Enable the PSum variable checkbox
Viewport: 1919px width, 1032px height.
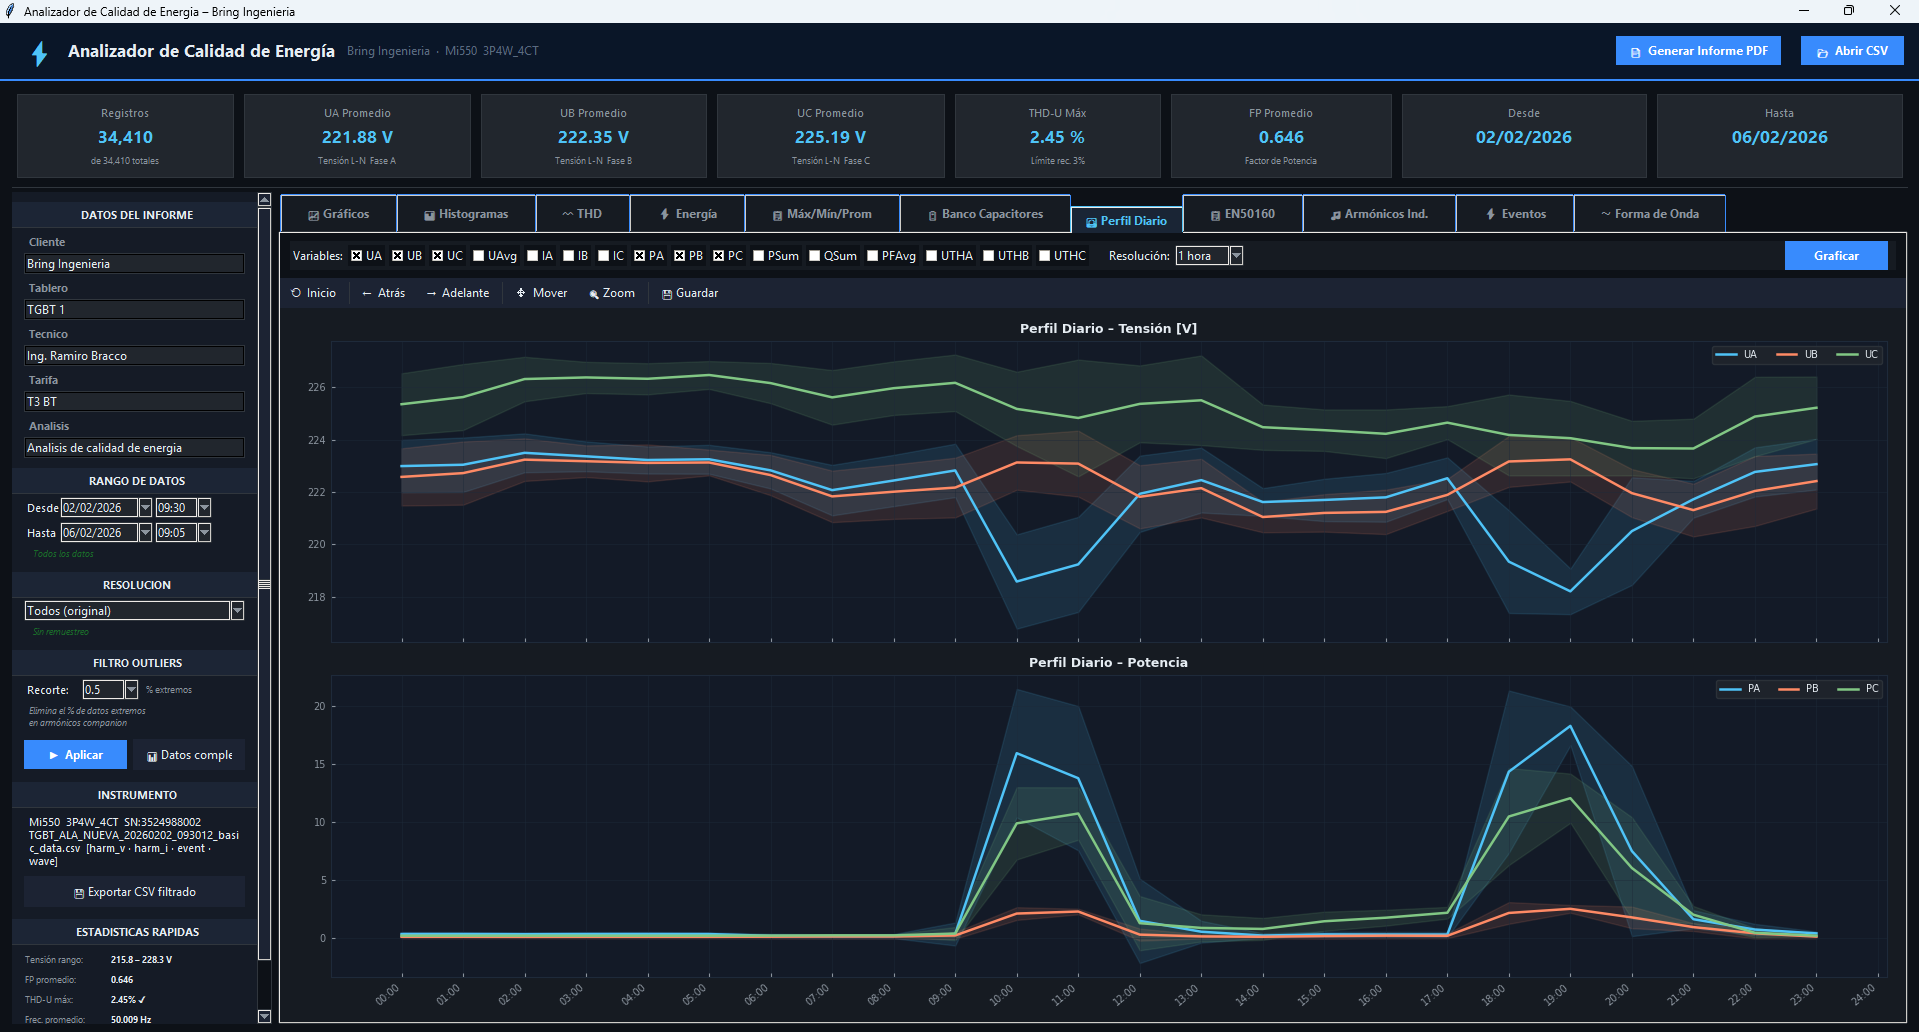(759, 256)
